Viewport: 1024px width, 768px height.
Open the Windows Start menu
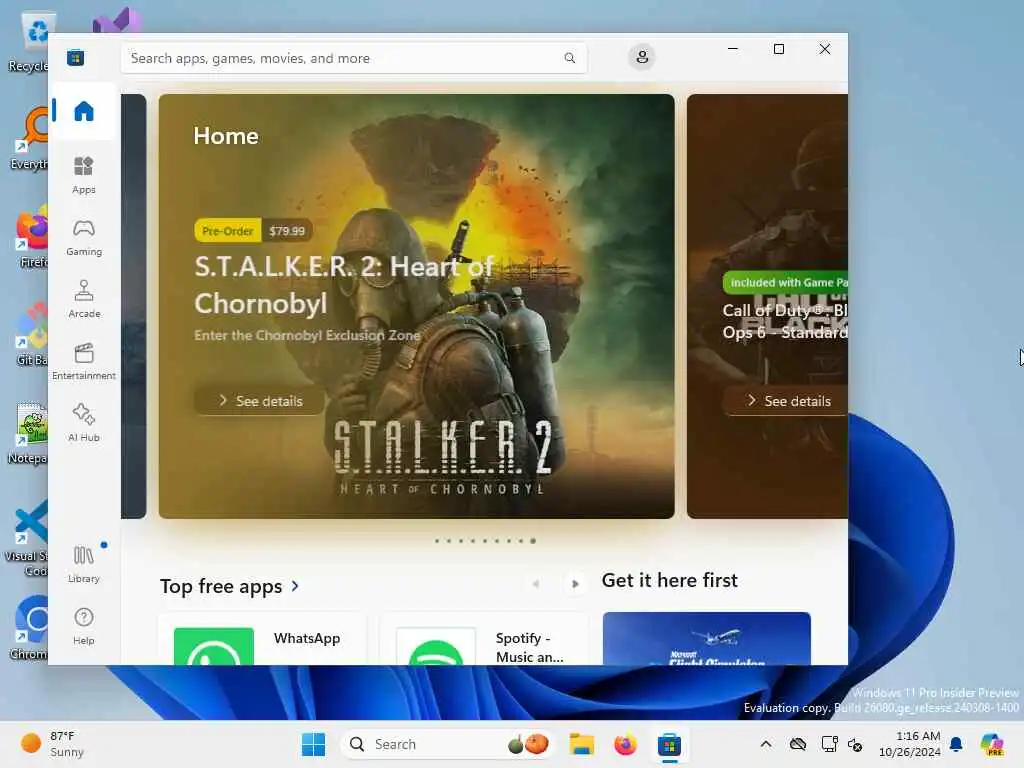click(x=313, y=744)
